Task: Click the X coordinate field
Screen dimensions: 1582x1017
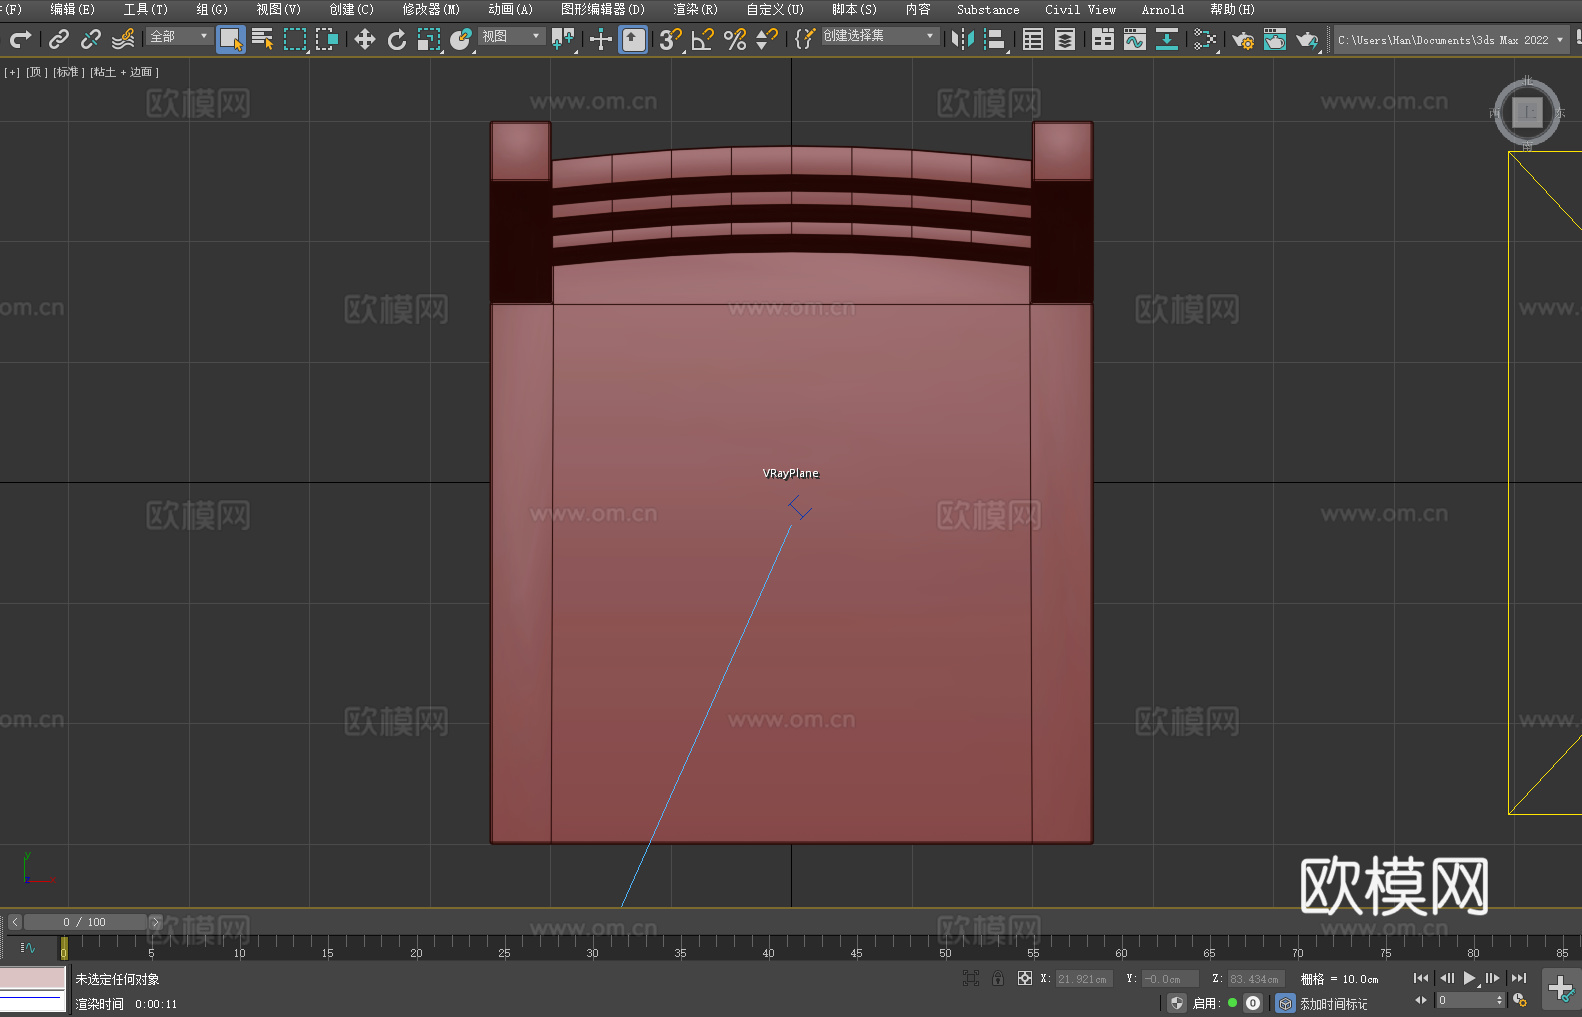Action: pyautogui.click(x=1083, y=979)
